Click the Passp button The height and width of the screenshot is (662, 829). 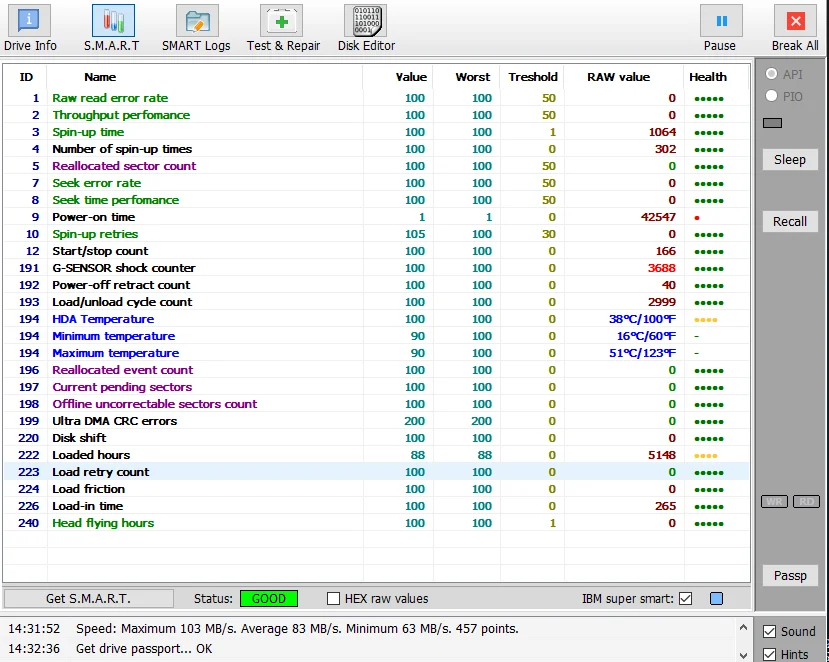coord(789,575)
